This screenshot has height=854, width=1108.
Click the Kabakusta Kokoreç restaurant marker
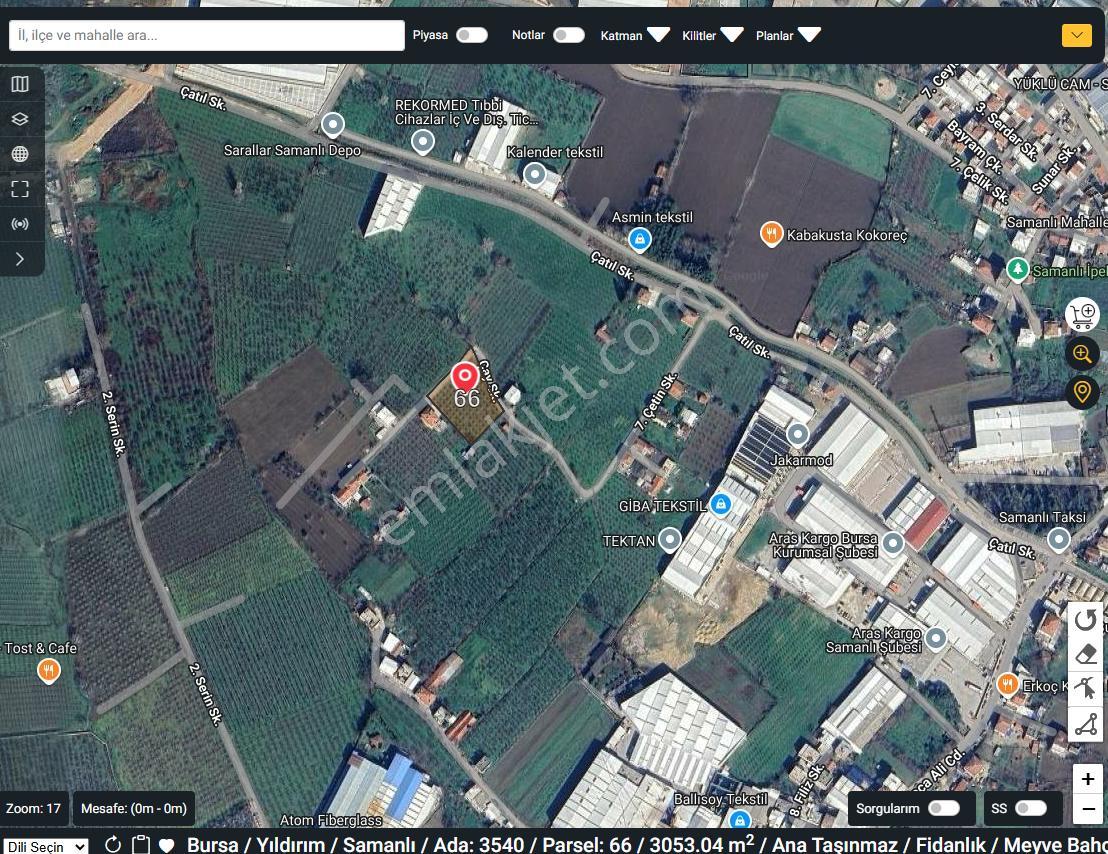772,234
